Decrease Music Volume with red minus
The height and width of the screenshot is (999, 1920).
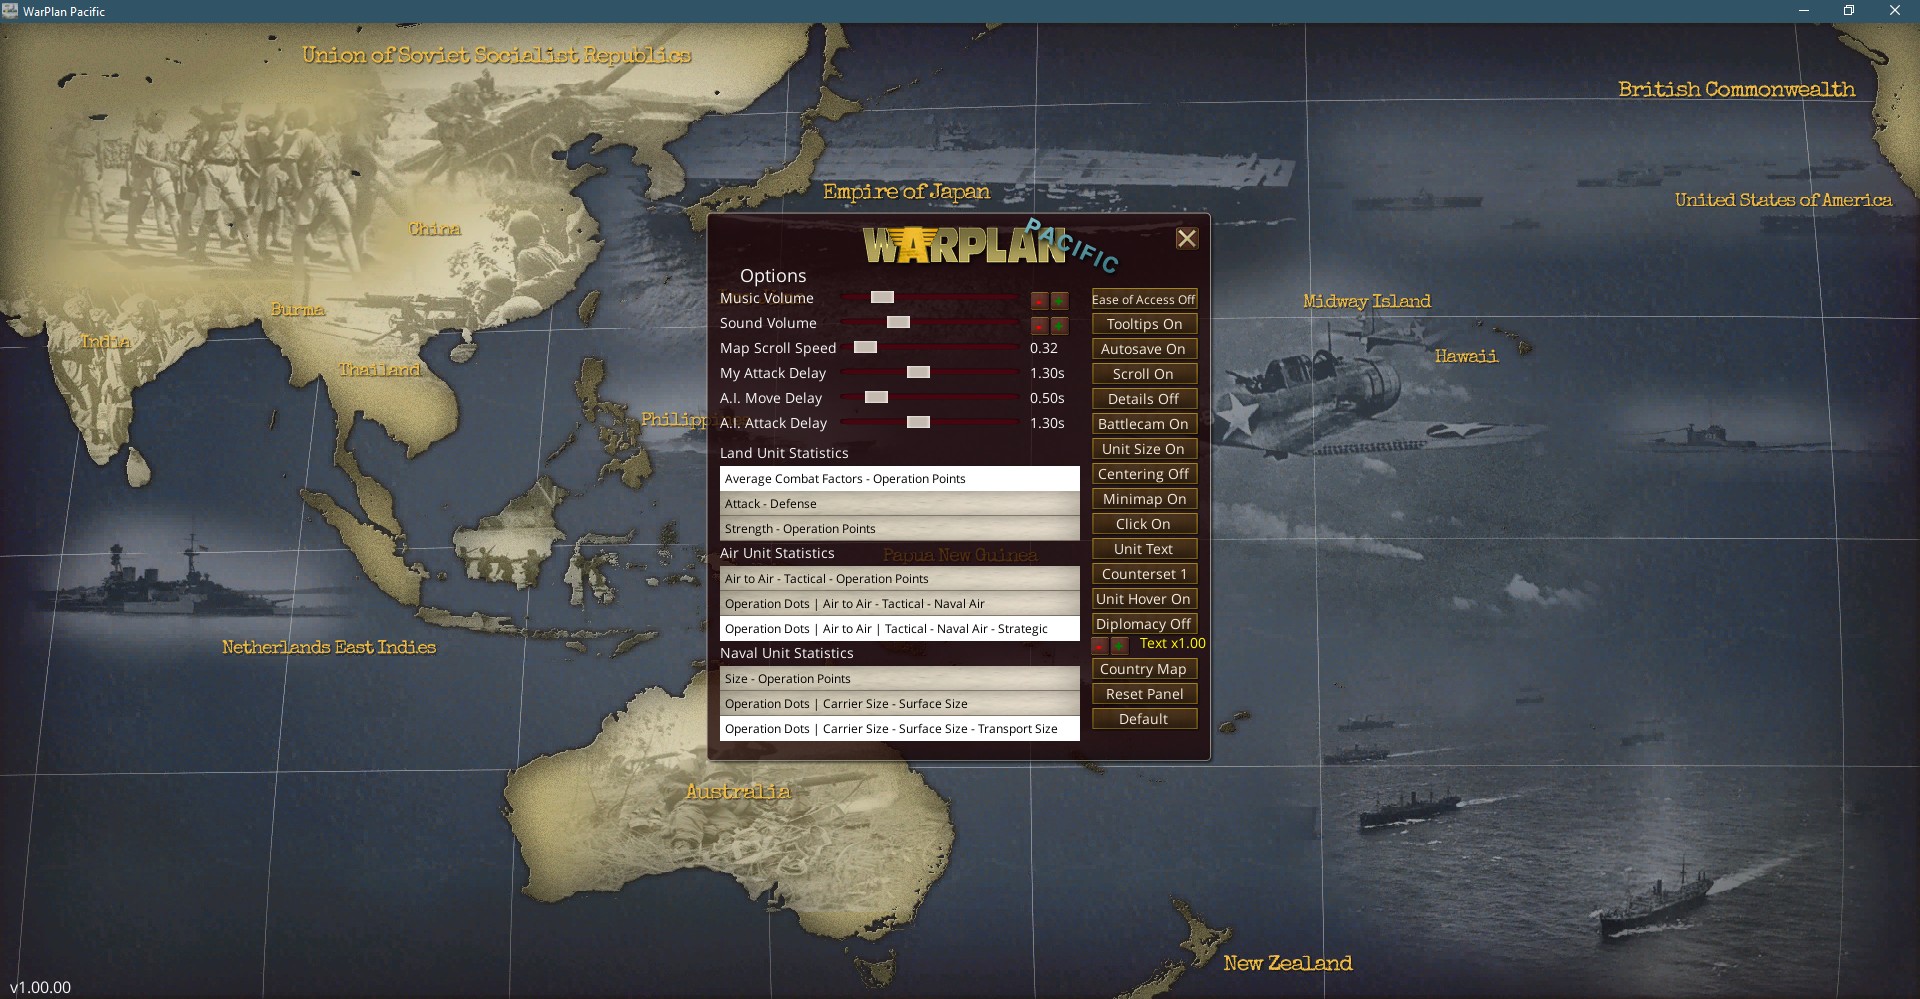[x=1039, y=300]
